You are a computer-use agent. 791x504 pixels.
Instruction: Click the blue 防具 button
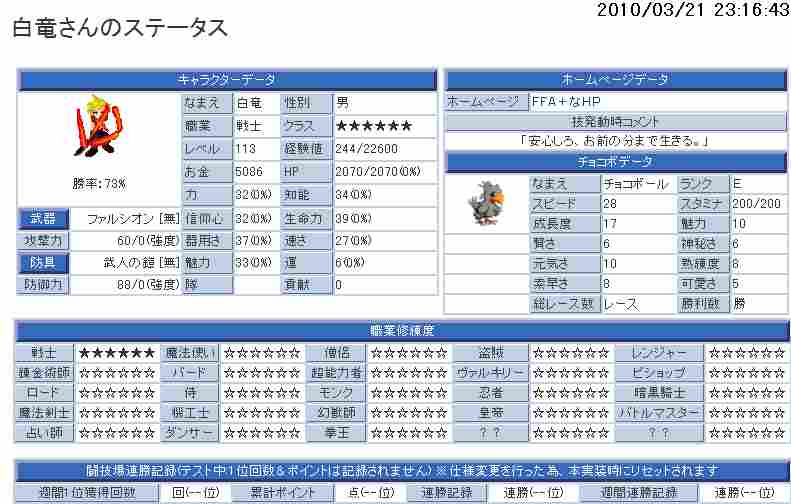(x=43, y=263)
